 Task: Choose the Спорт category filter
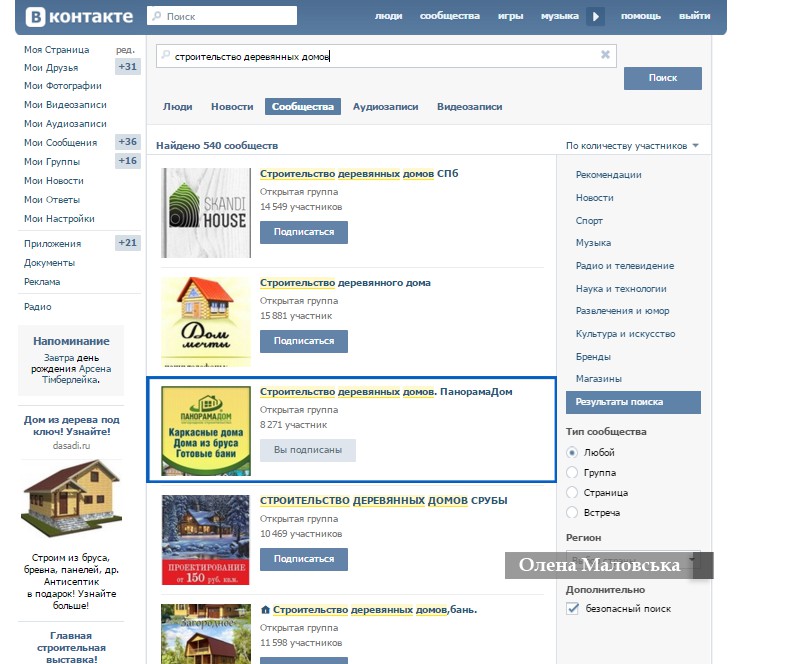589,221
